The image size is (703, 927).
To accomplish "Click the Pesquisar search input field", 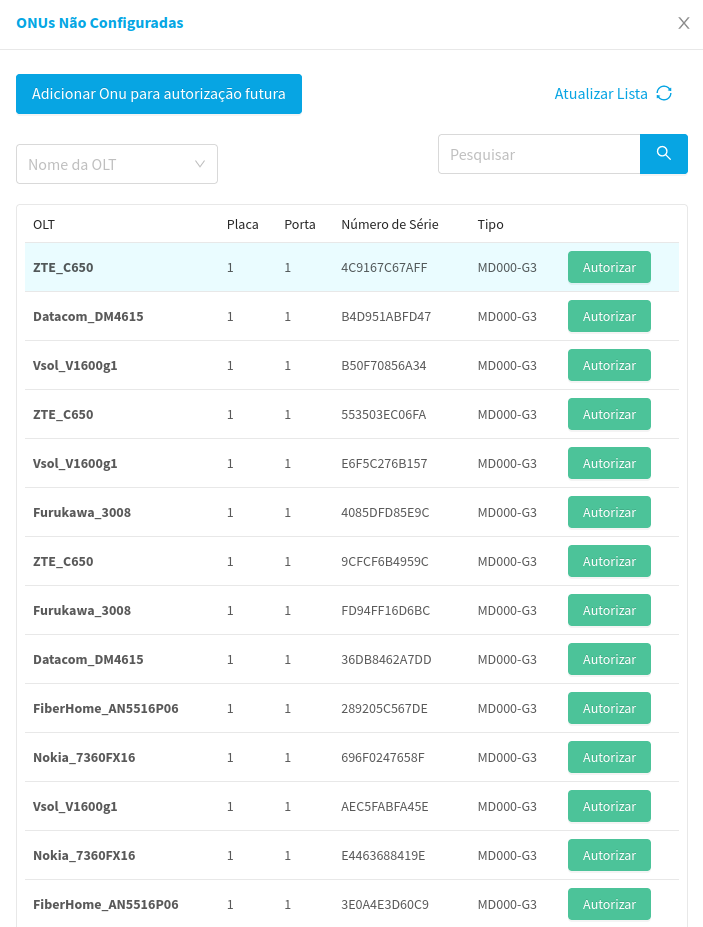I will point(539,154).
